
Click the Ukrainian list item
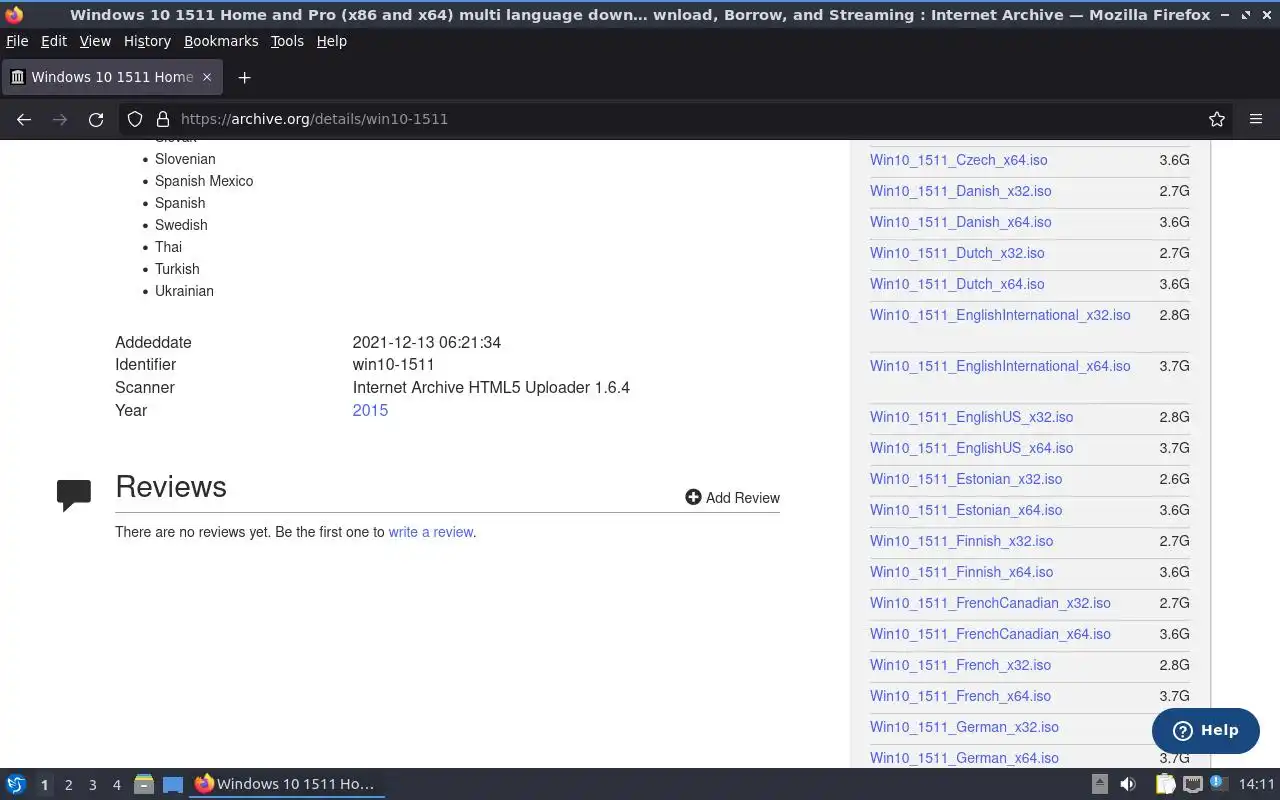coord(184,291)
